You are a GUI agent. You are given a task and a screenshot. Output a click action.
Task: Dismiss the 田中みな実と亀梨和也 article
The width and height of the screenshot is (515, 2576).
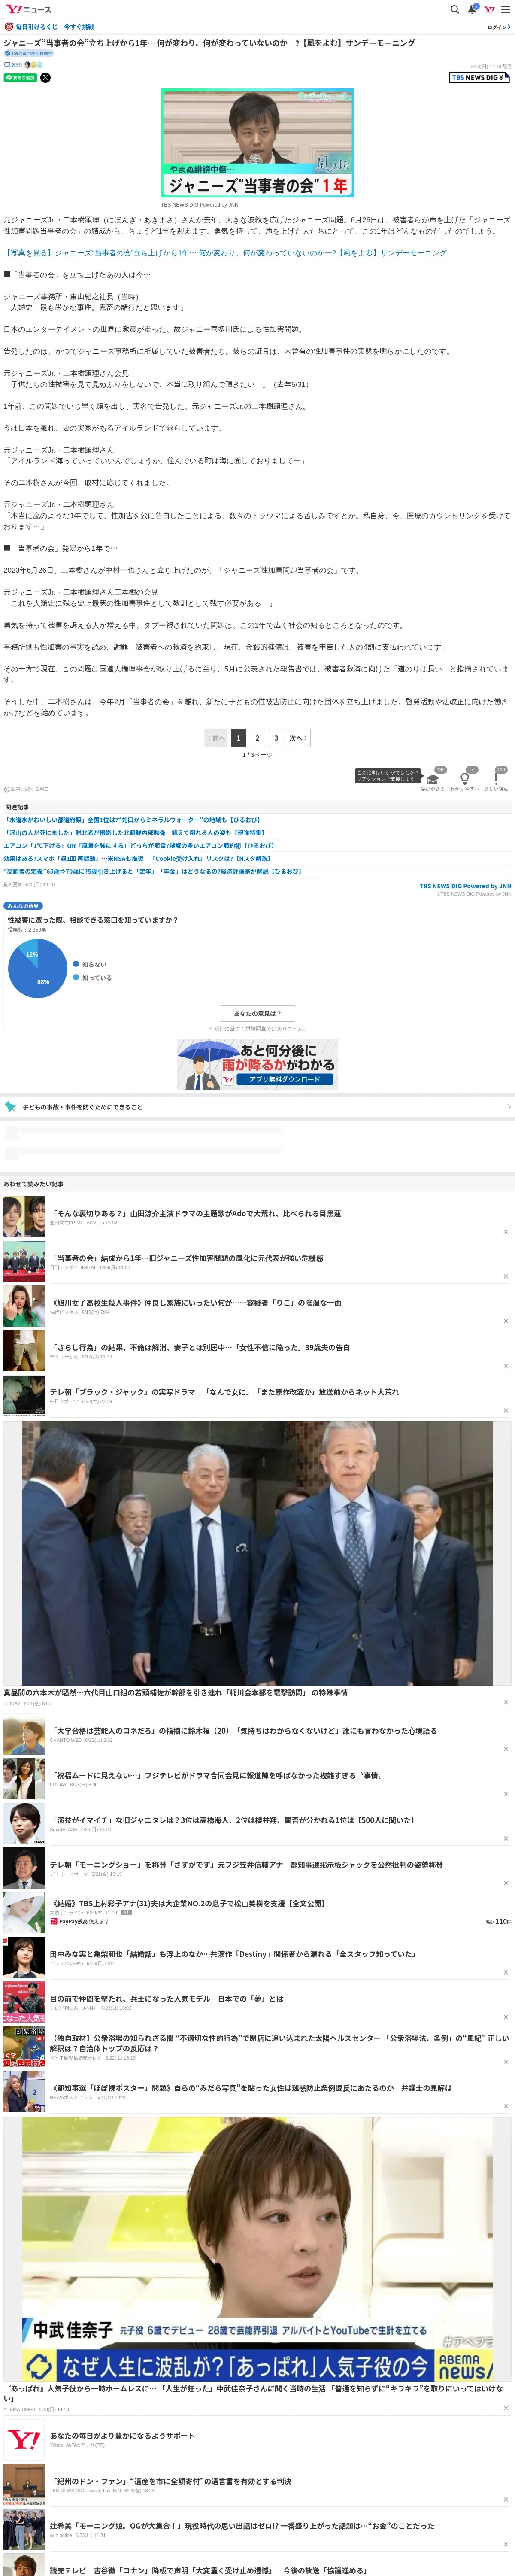tap(505, 1972)
